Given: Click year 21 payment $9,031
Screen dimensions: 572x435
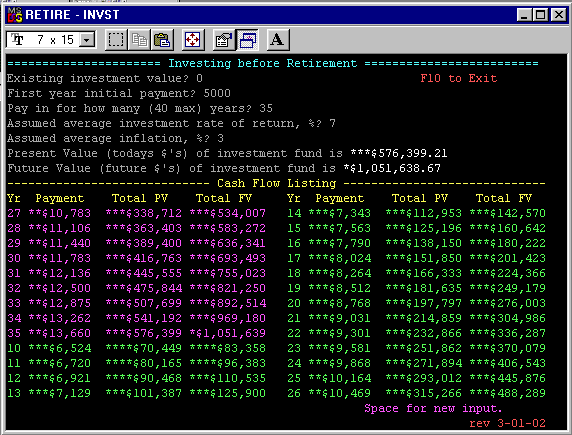Looking at the screenshot, I should 340,318.
